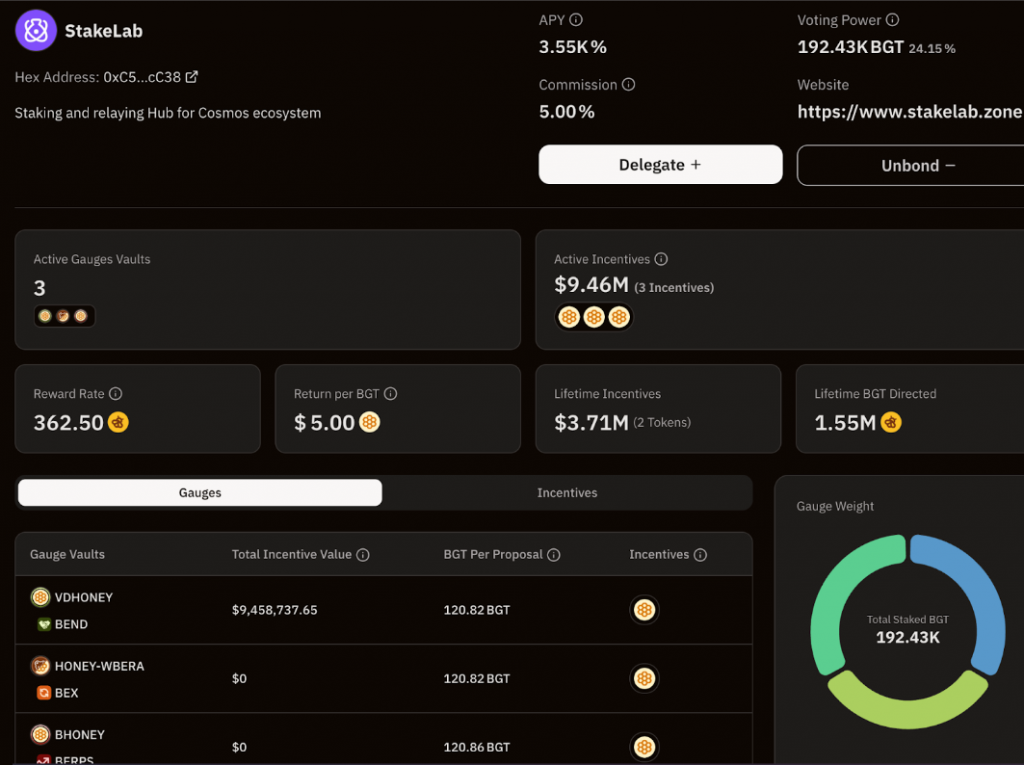
Task: Click the Return per BGT info icon
Action: pos(391,394)
